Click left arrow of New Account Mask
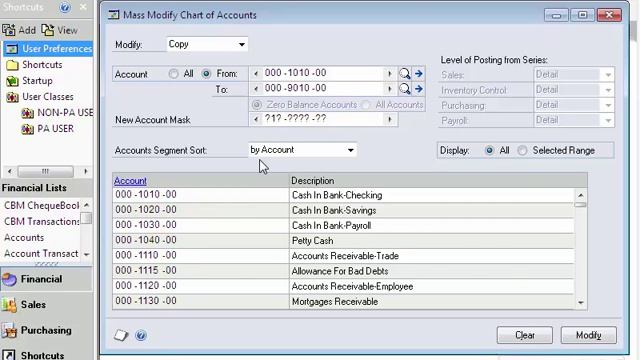The image size is (640, 360). tap(256, 120)
